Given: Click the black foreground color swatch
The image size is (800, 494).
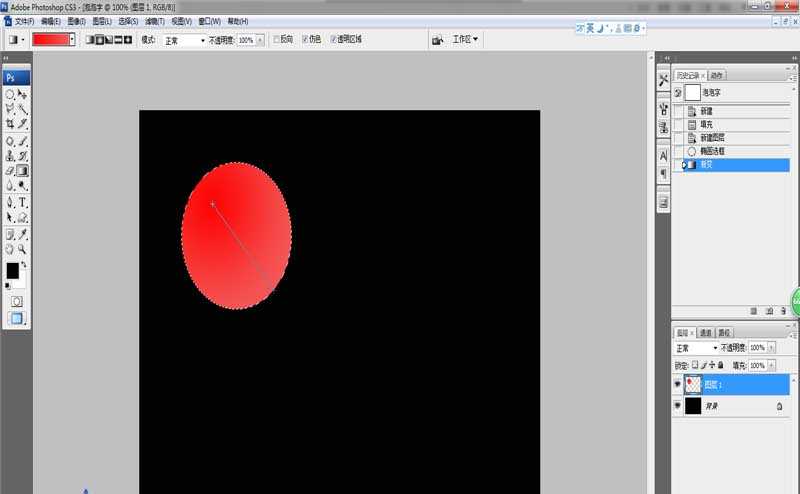Looking at the screenshot, I should pos(12,271).
